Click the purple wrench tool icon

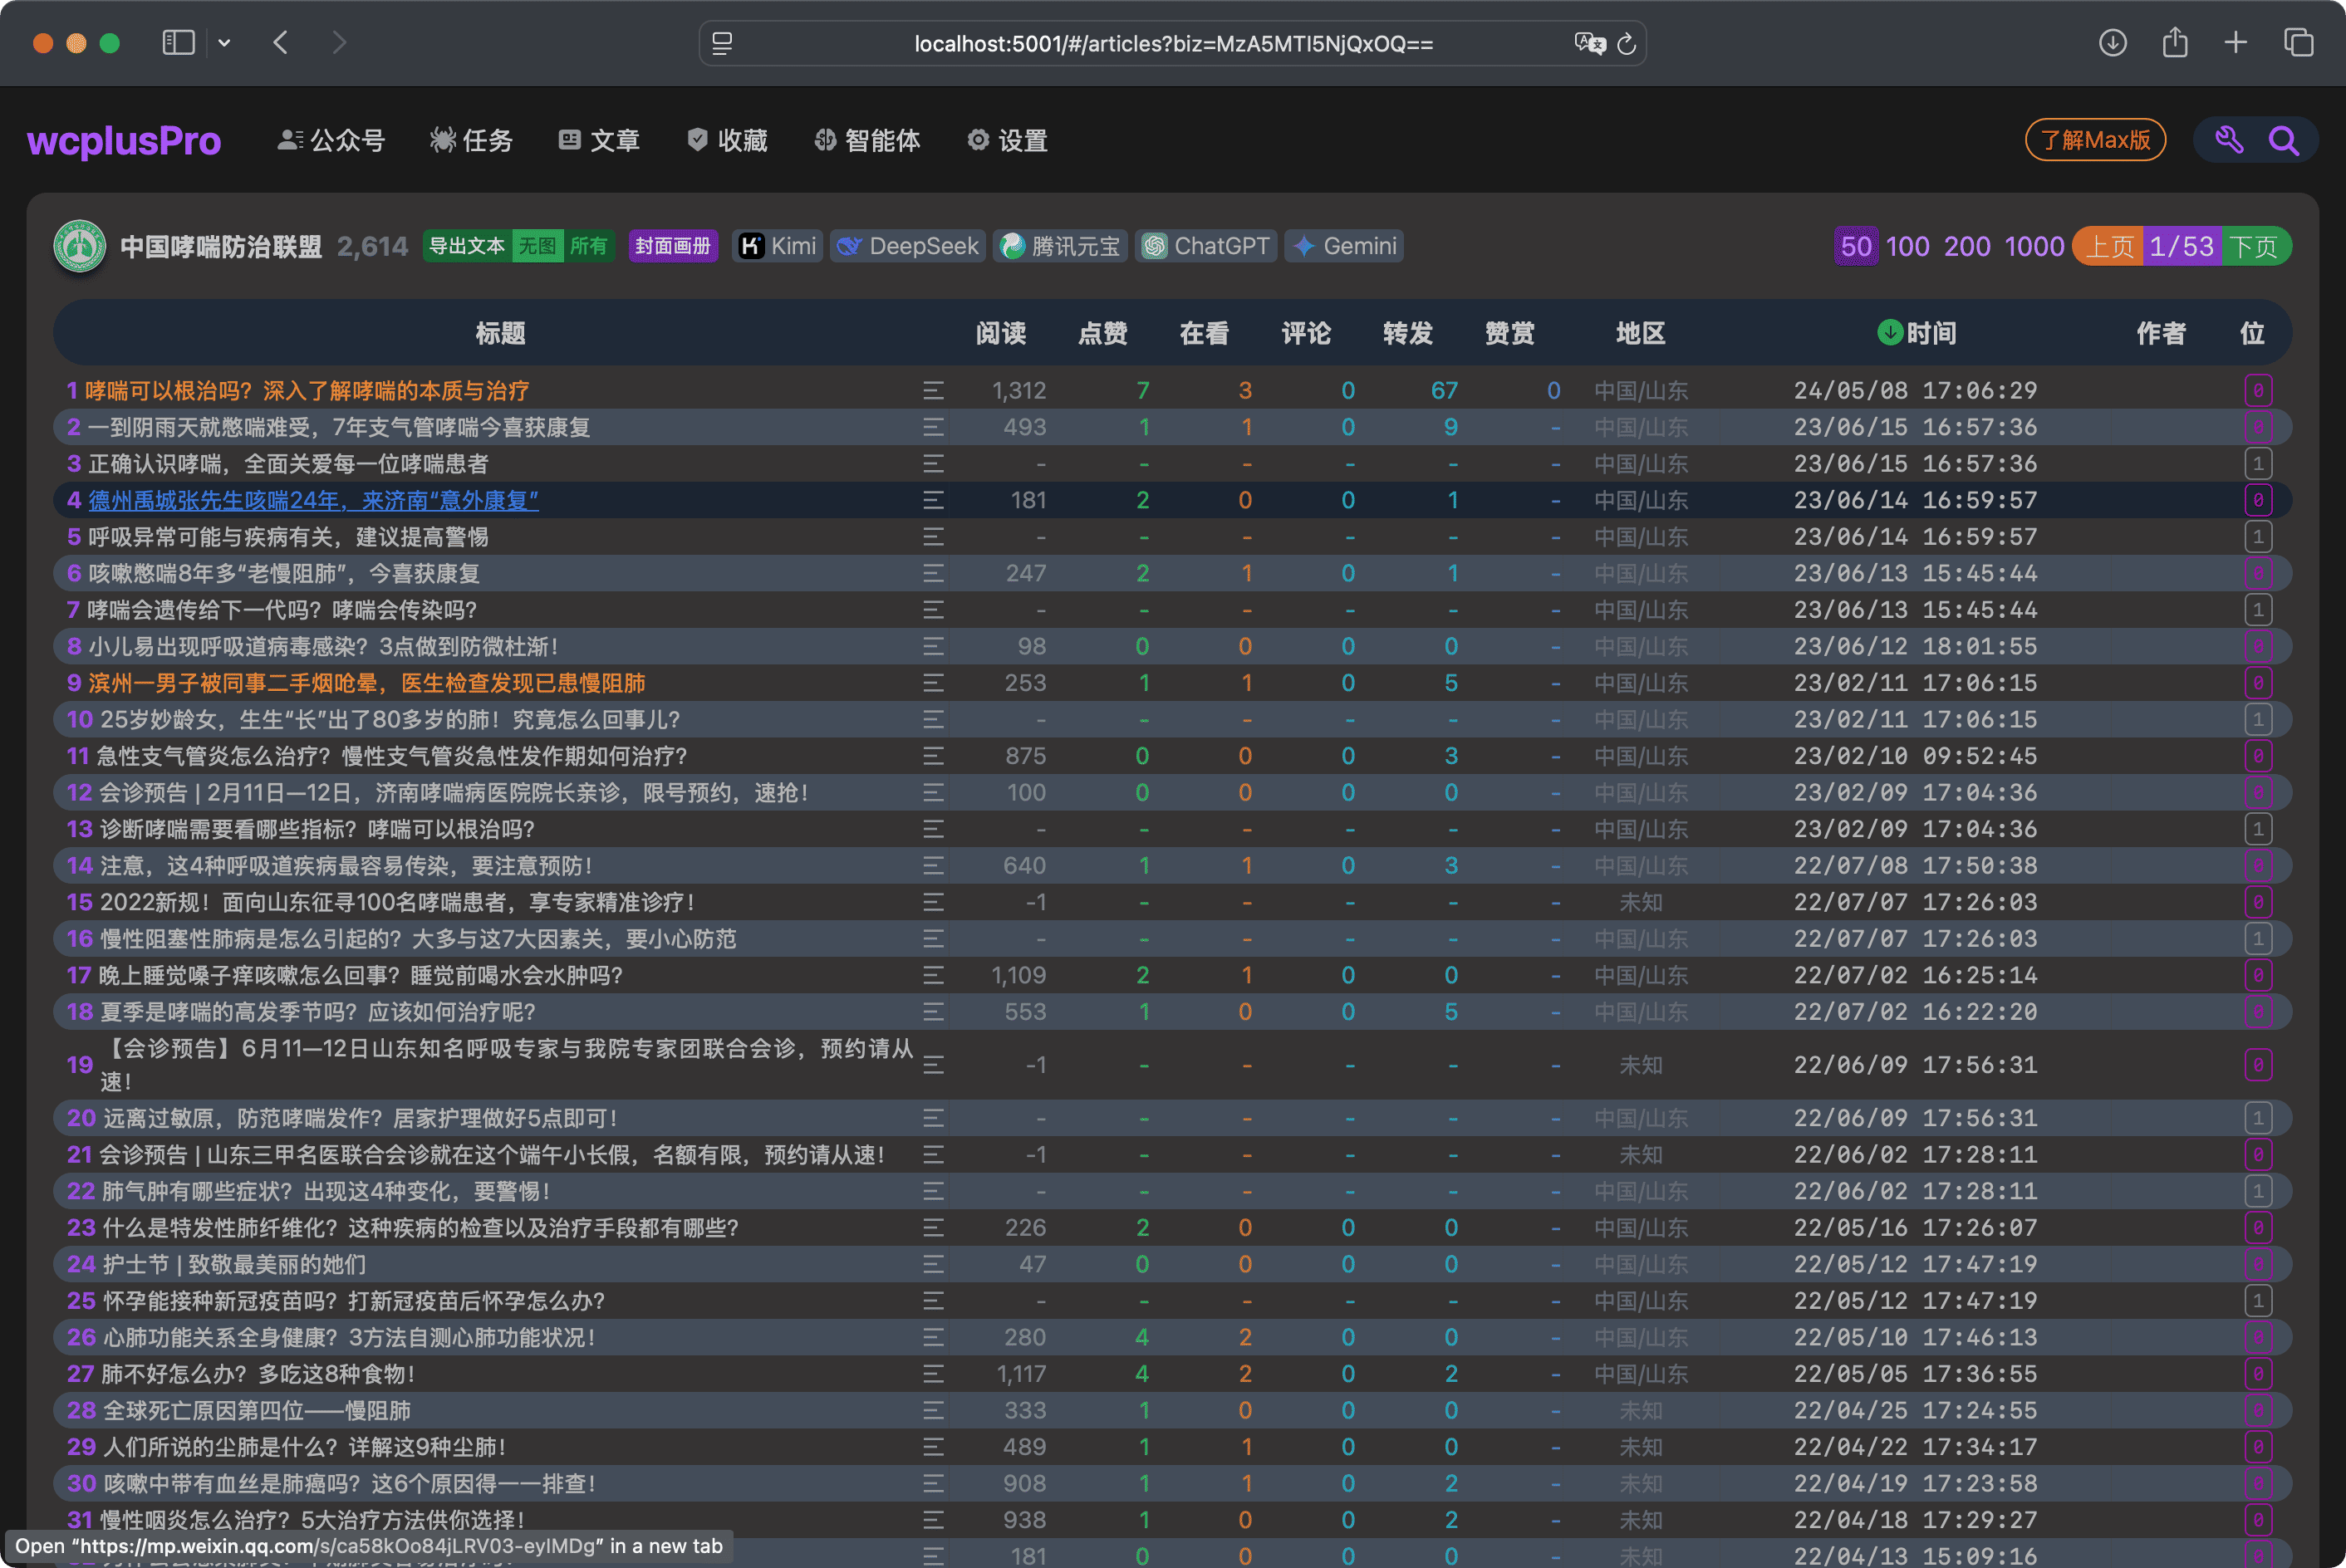[x=2229, y=140]
